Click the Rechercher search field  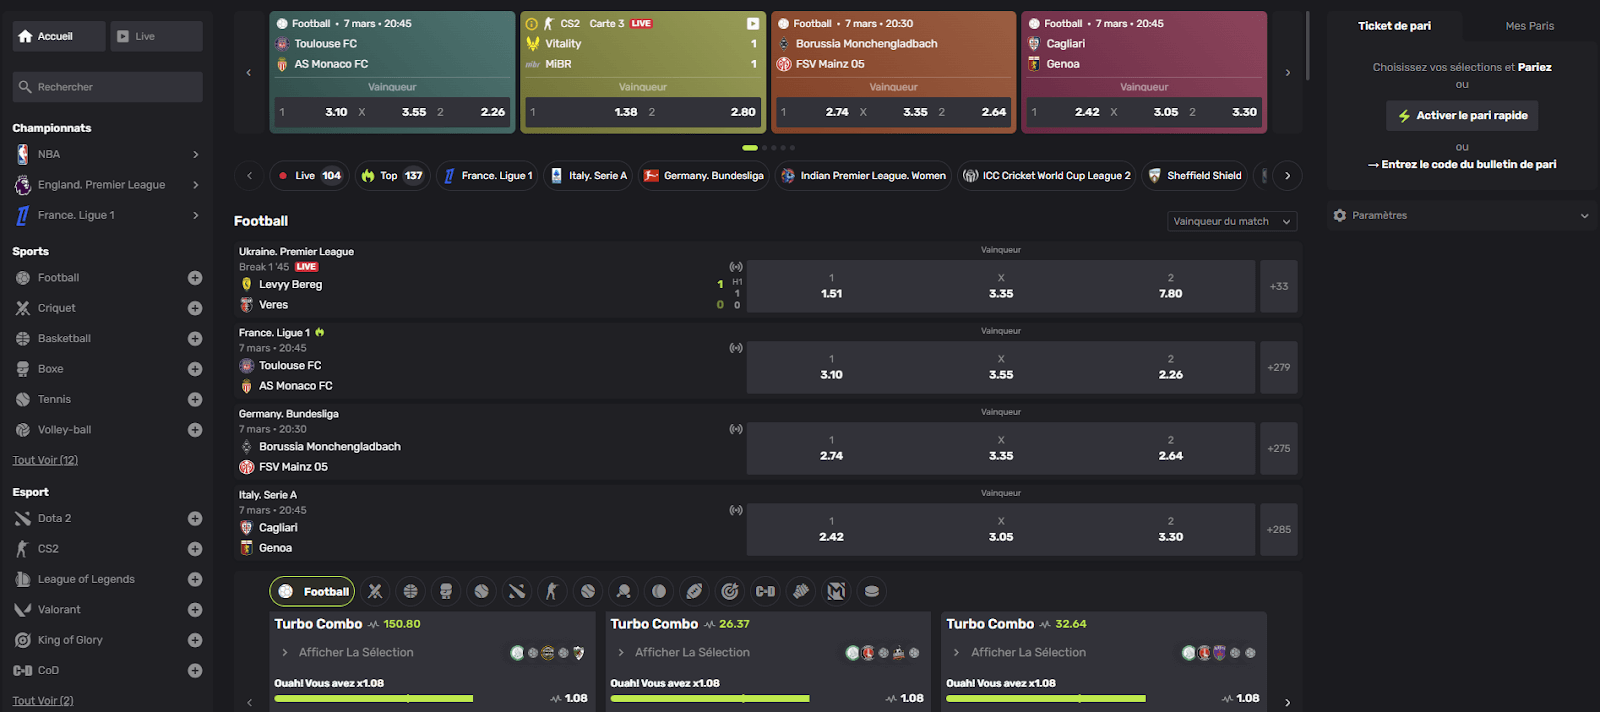click(108, 87)
